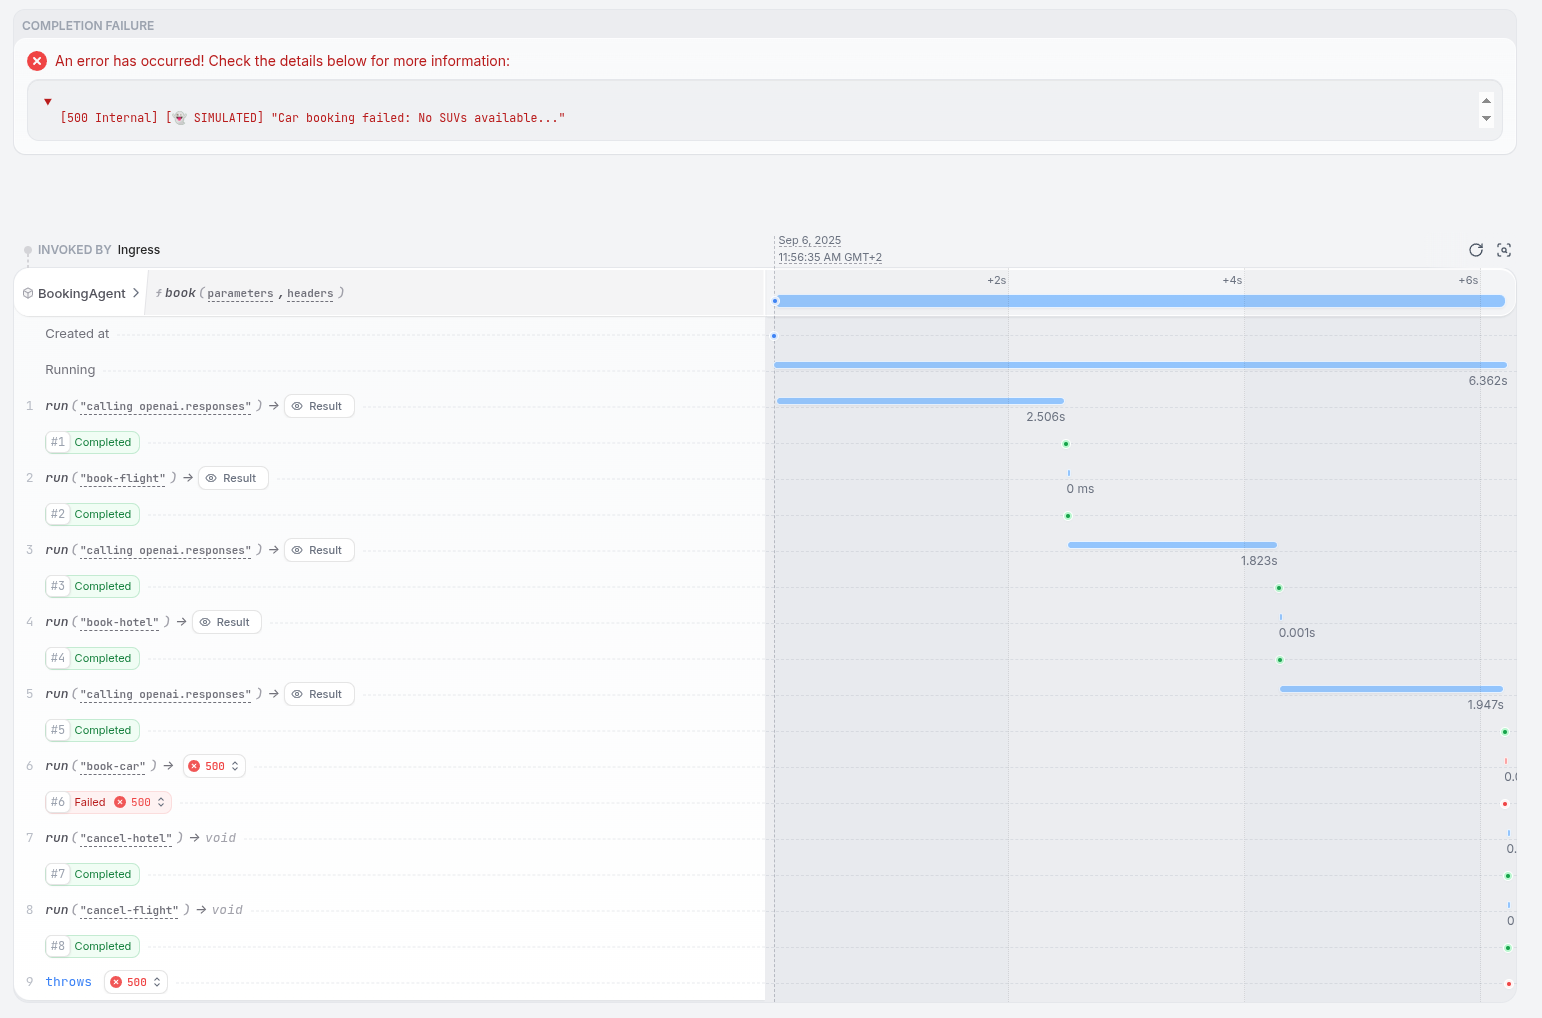Click the #8 Completed badge

92,946
